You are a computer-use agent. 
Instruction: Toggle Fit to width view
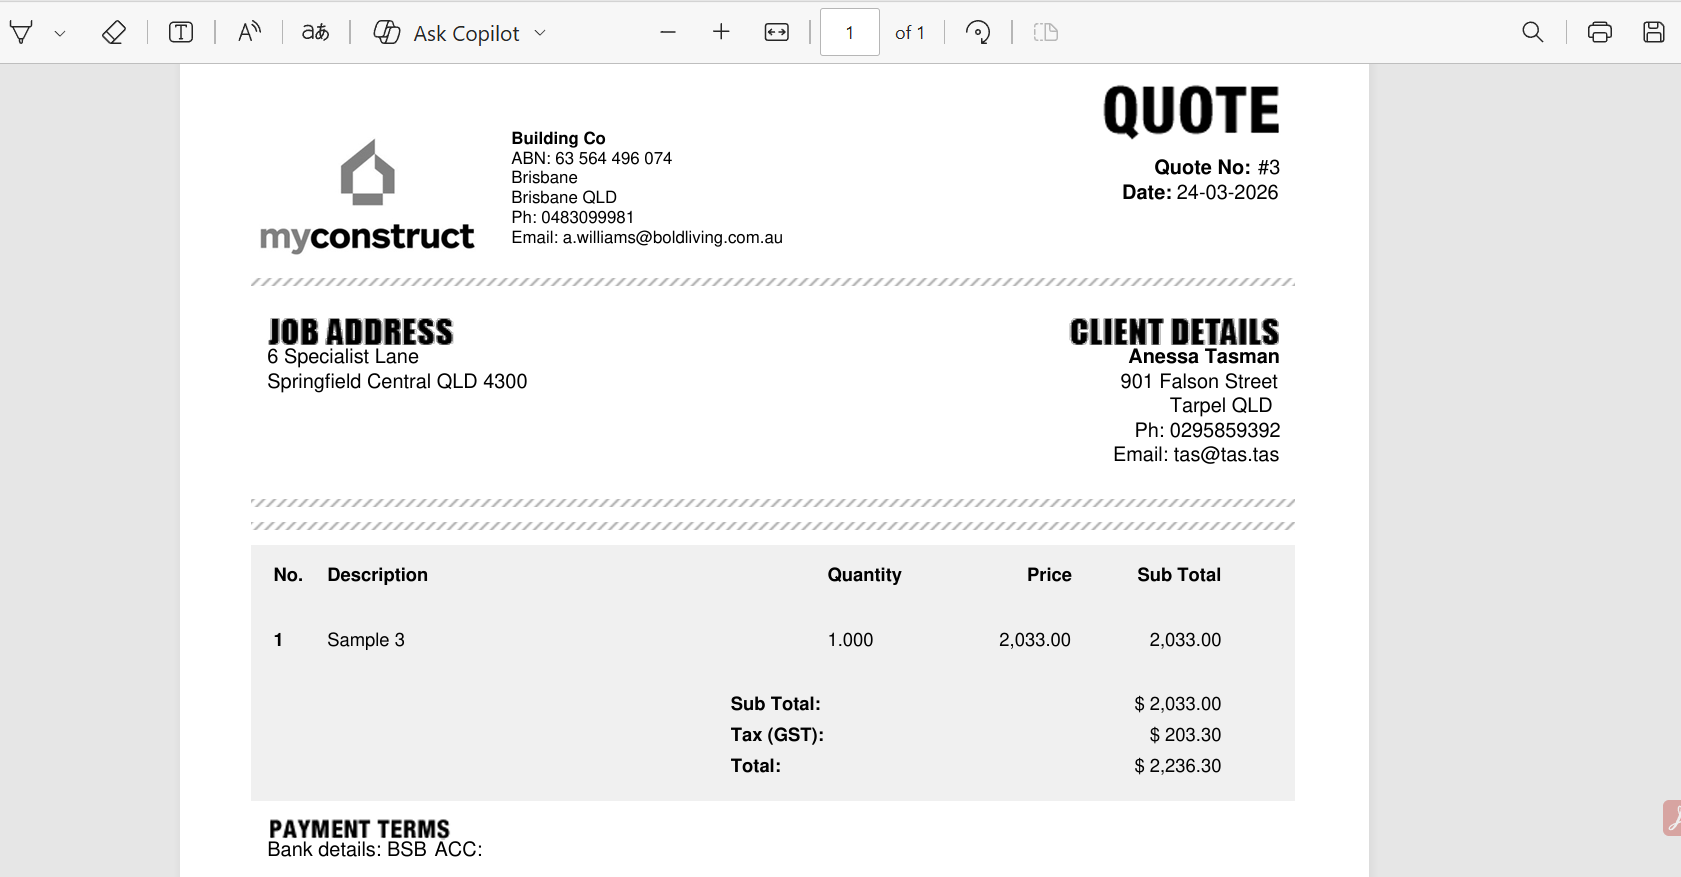777,33
